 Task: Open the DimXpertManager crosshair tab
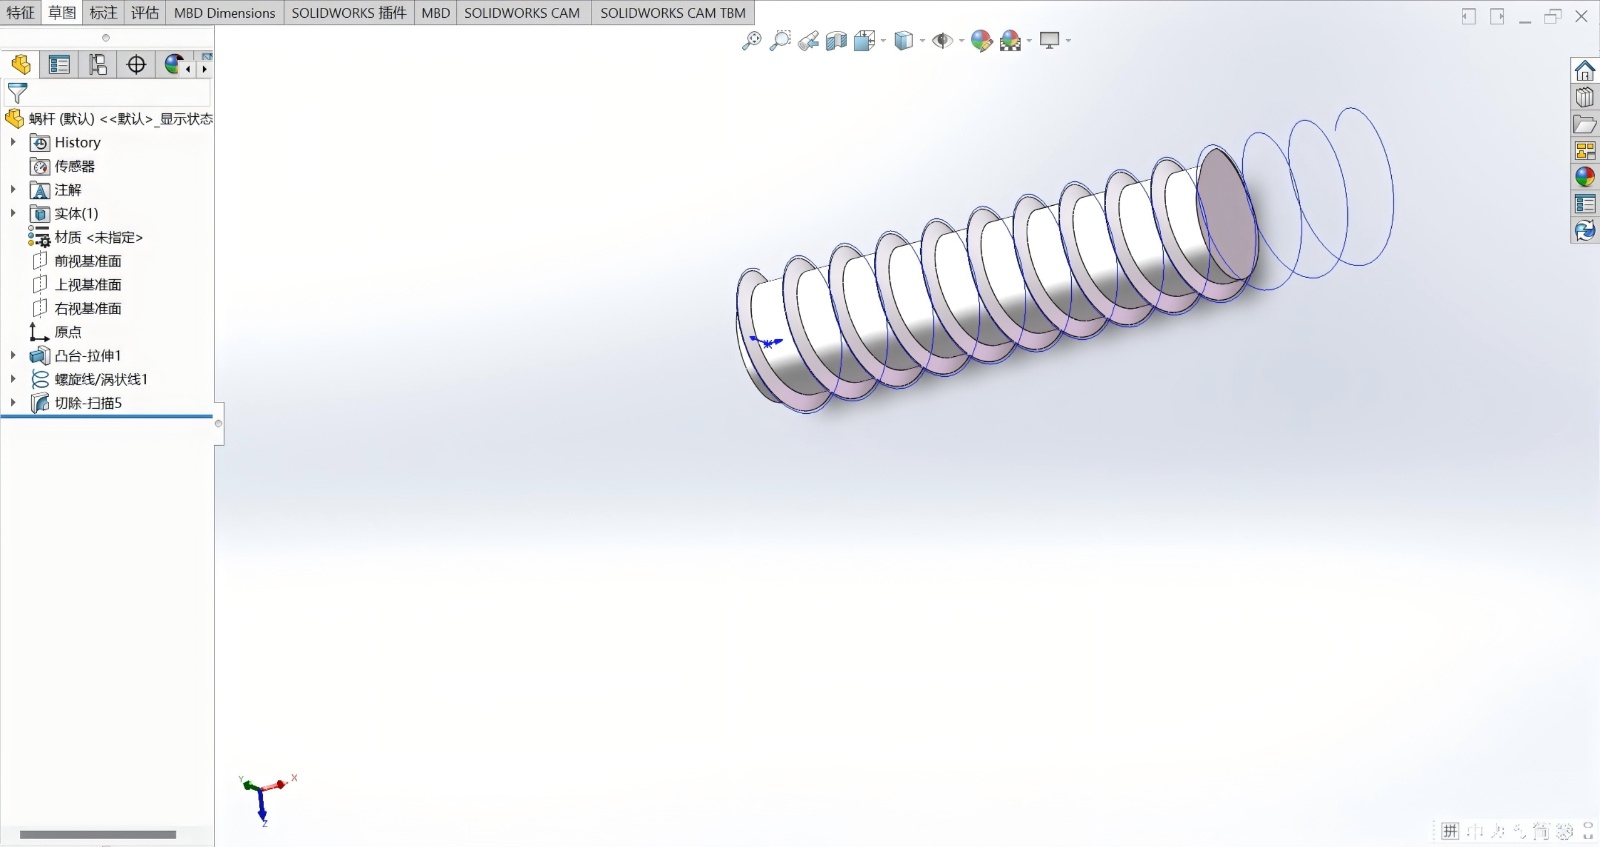tap(136, 65)
